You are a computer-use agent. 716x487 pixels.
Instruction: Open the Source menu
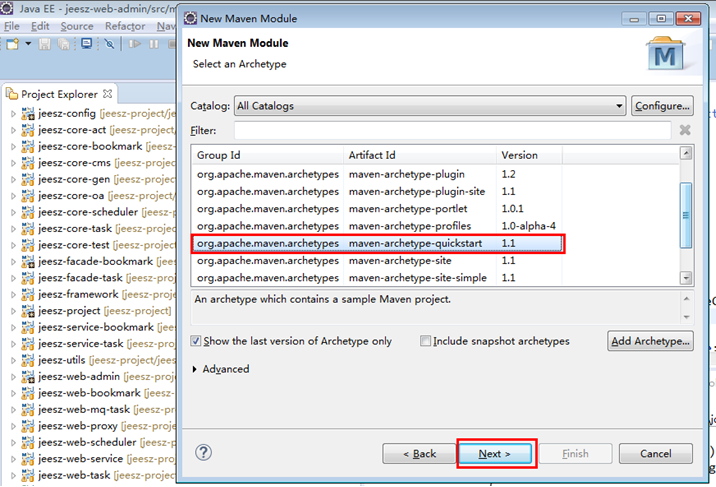[77, 26]
